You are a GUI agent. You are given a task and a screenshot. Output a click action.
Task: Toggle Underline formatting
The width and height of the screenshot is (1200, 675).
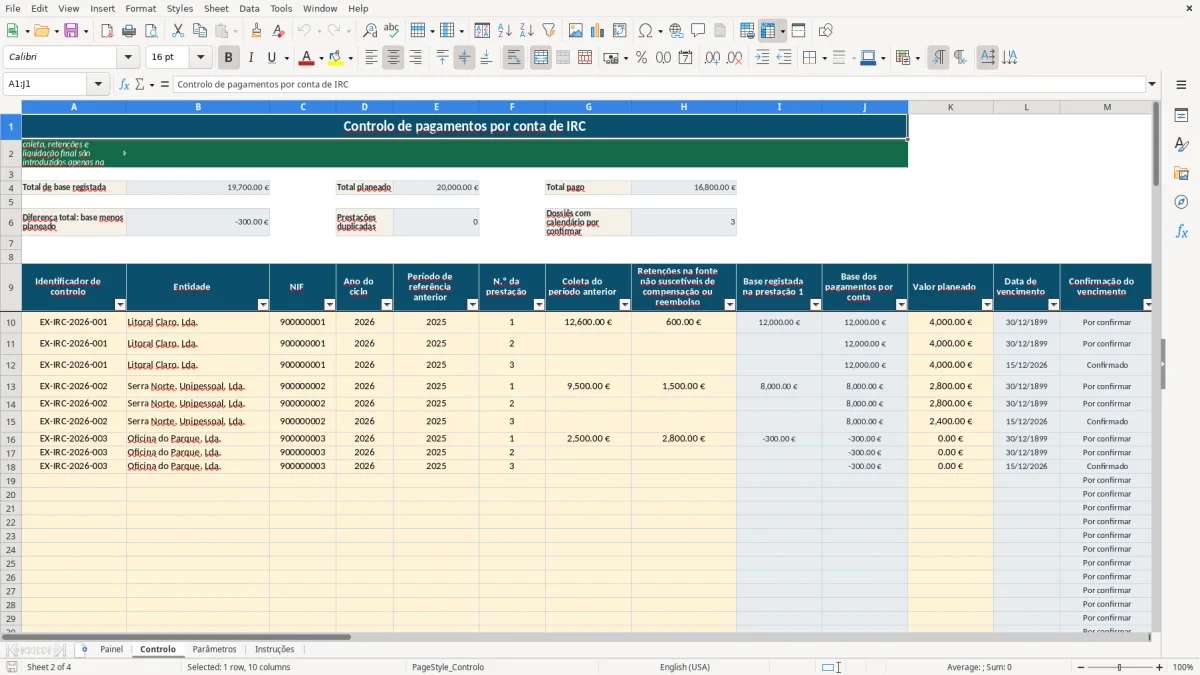(x=271, y=58)
